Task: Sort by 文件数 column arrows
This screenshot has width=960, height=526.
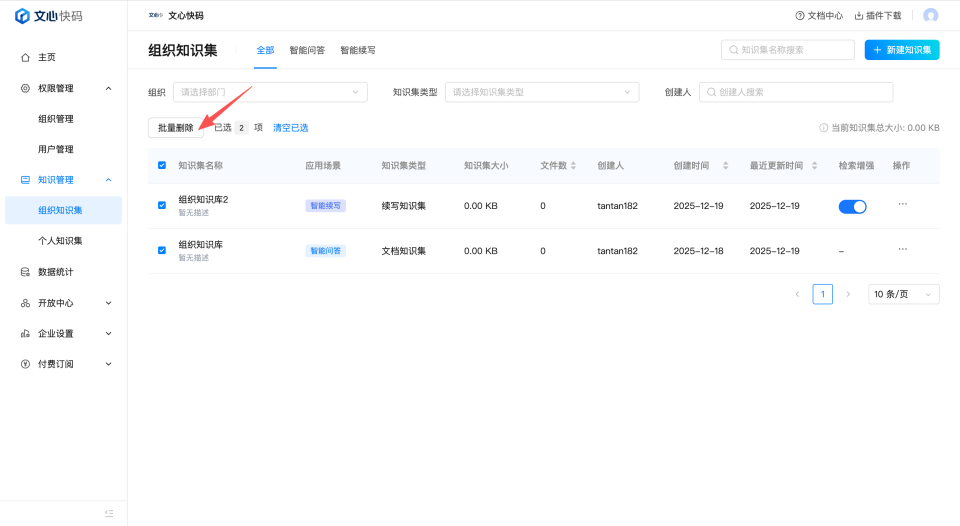Action: [x=573, y=165]
